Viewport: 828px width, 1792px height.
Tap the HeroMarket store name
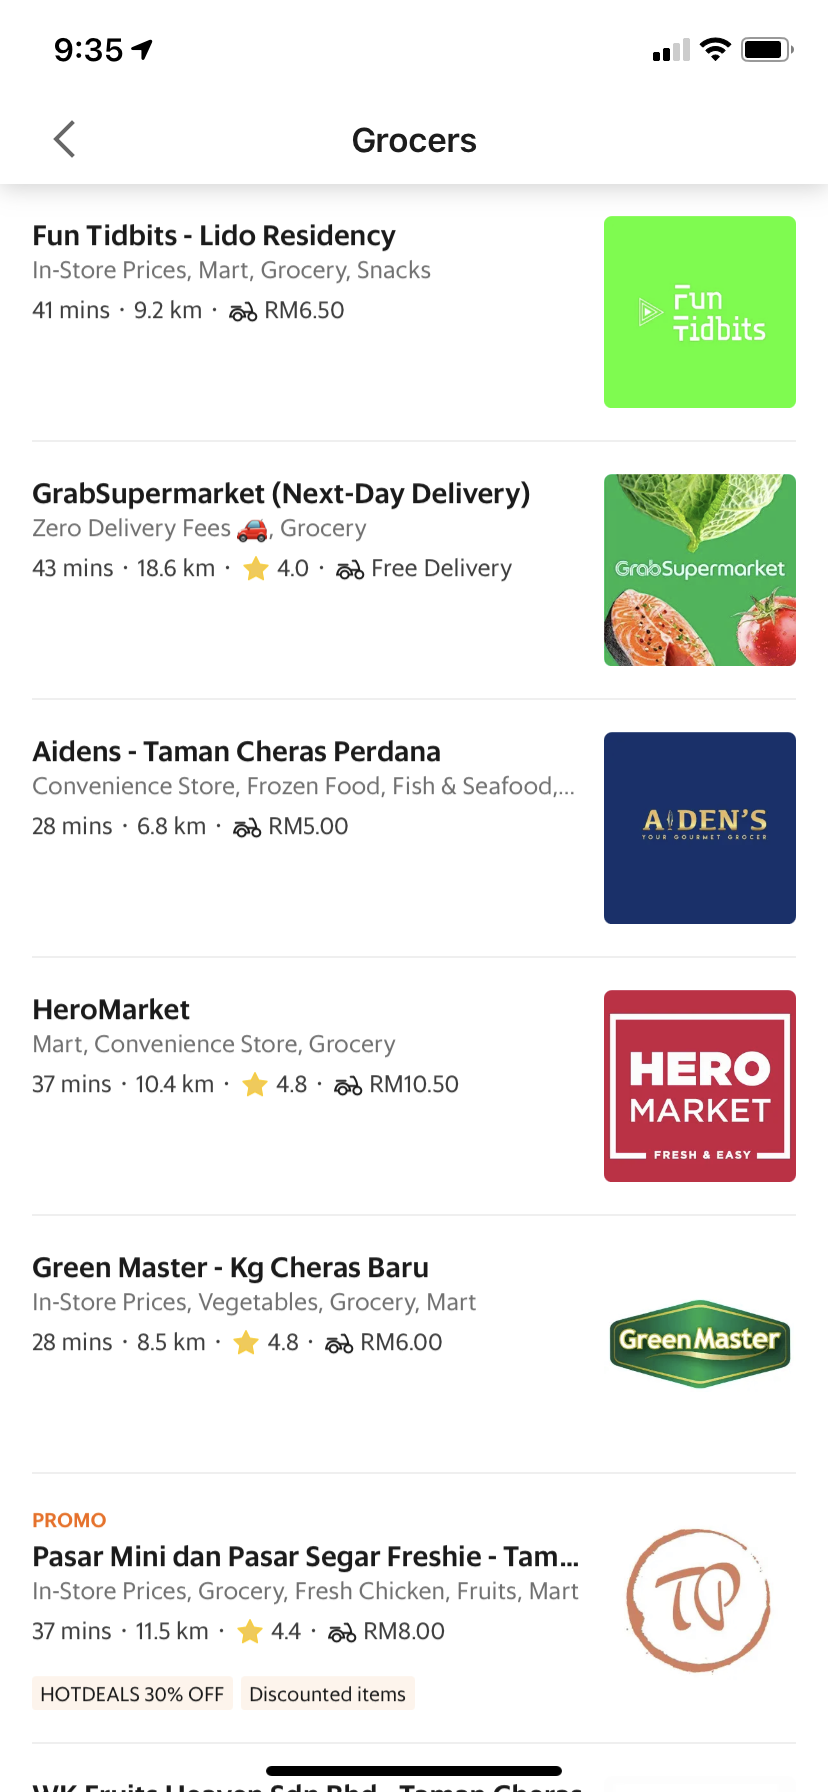[111, 1010]
